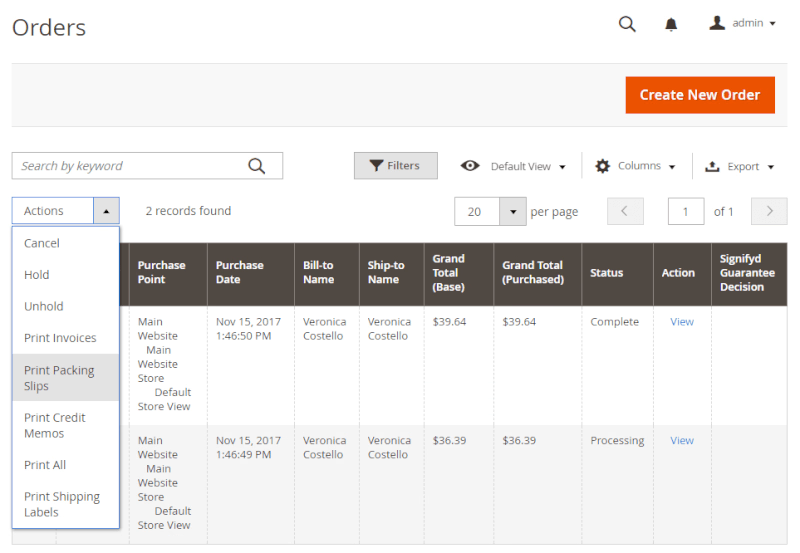The image size is (800, 553).
Task: Click the search magnifier icon in header
Action: pyautogui.click(x=627, y=24)
